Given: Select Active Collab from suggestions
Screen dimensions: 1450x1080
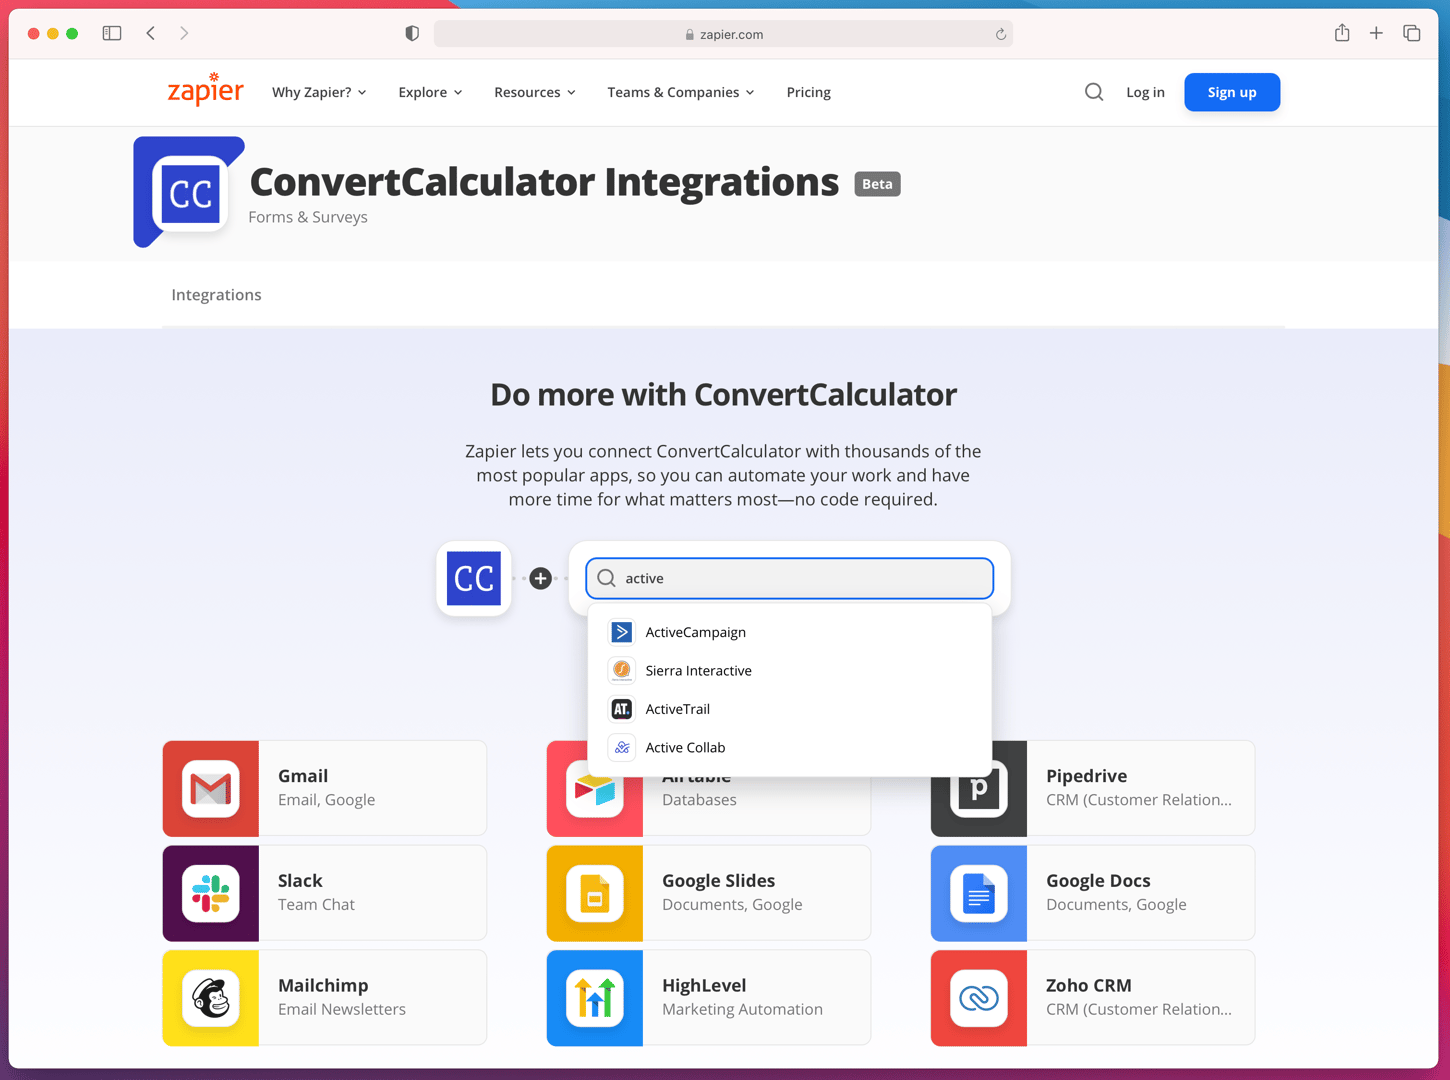Looking at the screenshot, I should tap(790, 747).
